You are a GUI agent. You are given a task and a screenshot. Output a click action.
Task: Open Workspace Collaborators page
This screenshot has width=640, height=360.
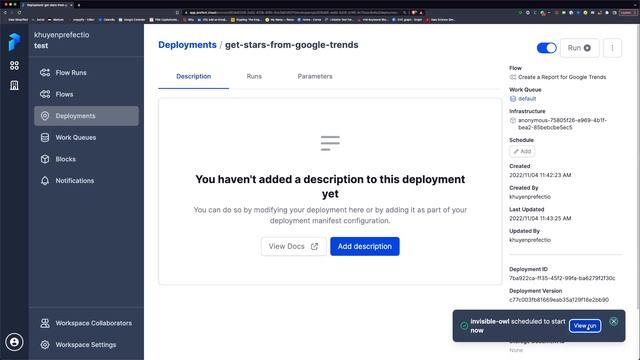(86, 323)
